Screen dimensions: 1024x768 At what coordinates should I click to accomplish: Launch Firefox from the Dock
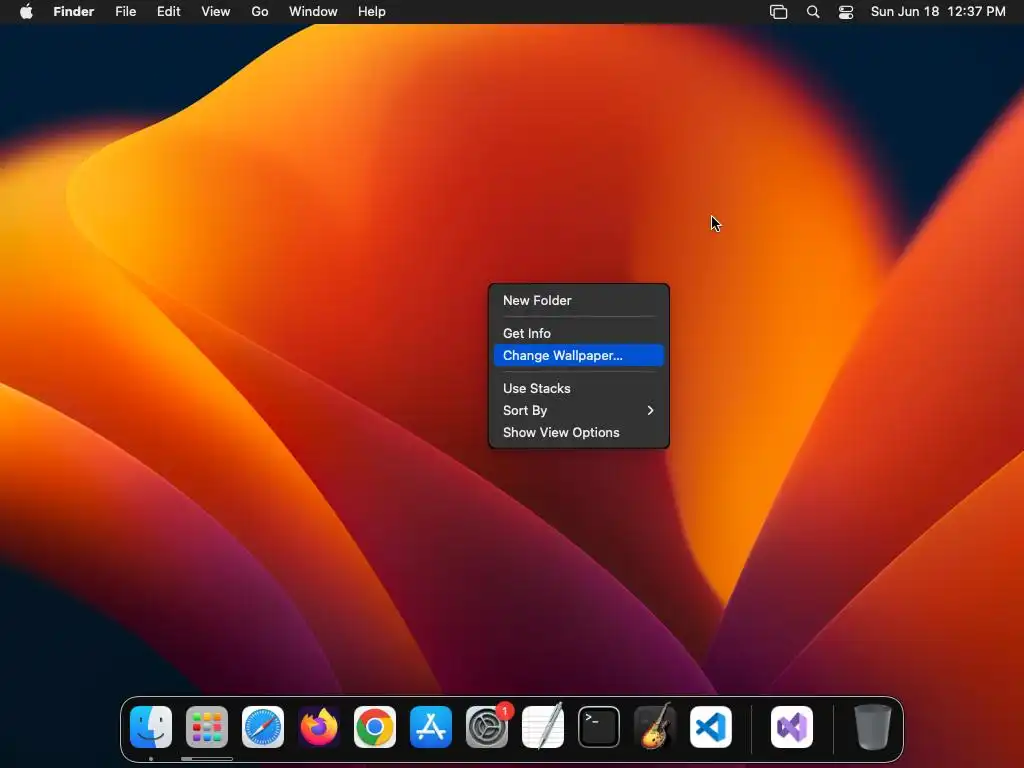coord(319,727)
